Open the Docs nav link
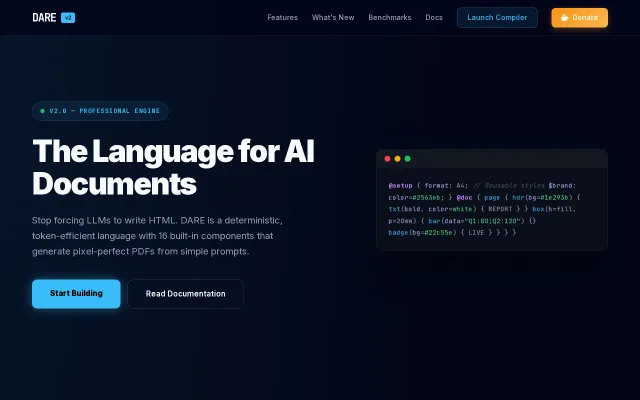This screenshot has width=640, height=400. pos(434,18)
